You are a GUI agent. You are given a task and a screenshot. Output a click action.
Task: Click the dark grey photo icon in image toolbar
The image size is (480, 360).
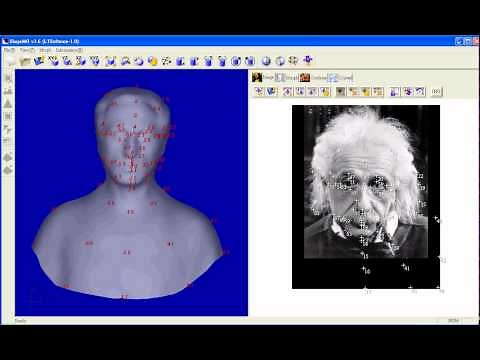click(x=340, y=91)
